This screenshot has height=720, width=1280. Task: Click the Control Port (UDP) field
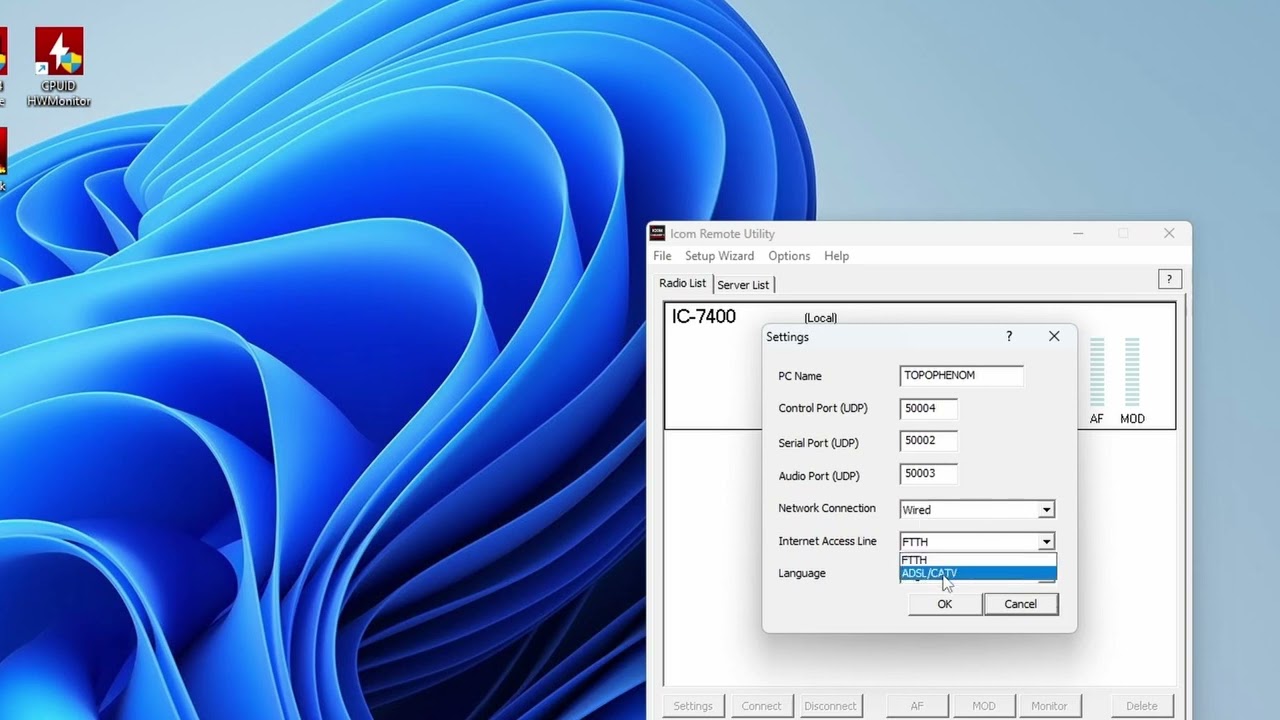tap(928, 408)
